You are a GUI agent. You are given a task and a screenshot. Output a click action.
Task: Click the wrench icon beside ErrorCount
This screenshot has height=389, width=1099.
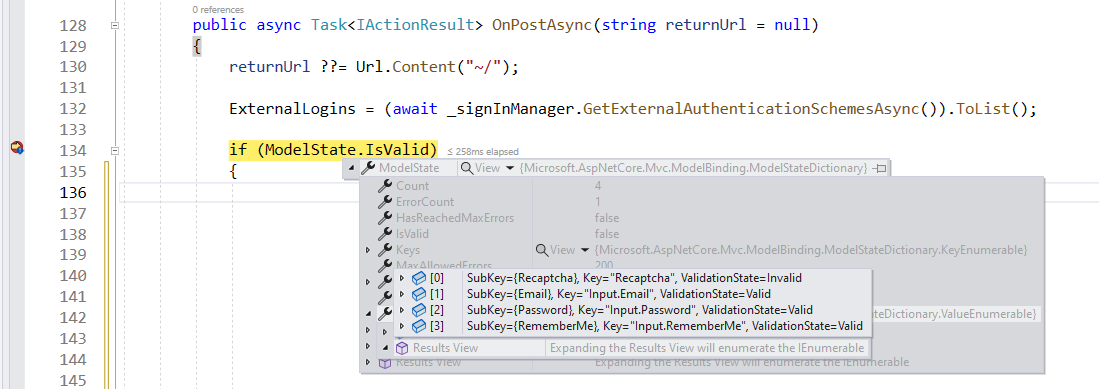click(x=385, y=202)
